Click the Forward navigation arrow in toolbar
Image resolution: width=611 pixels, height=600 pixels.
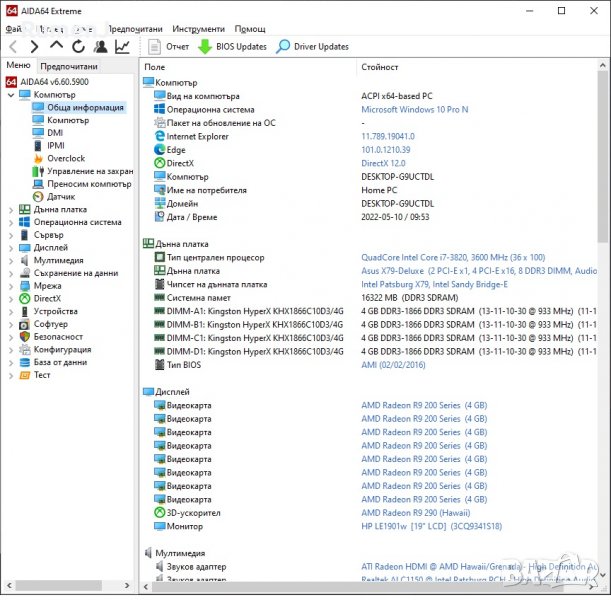[34, 47]
